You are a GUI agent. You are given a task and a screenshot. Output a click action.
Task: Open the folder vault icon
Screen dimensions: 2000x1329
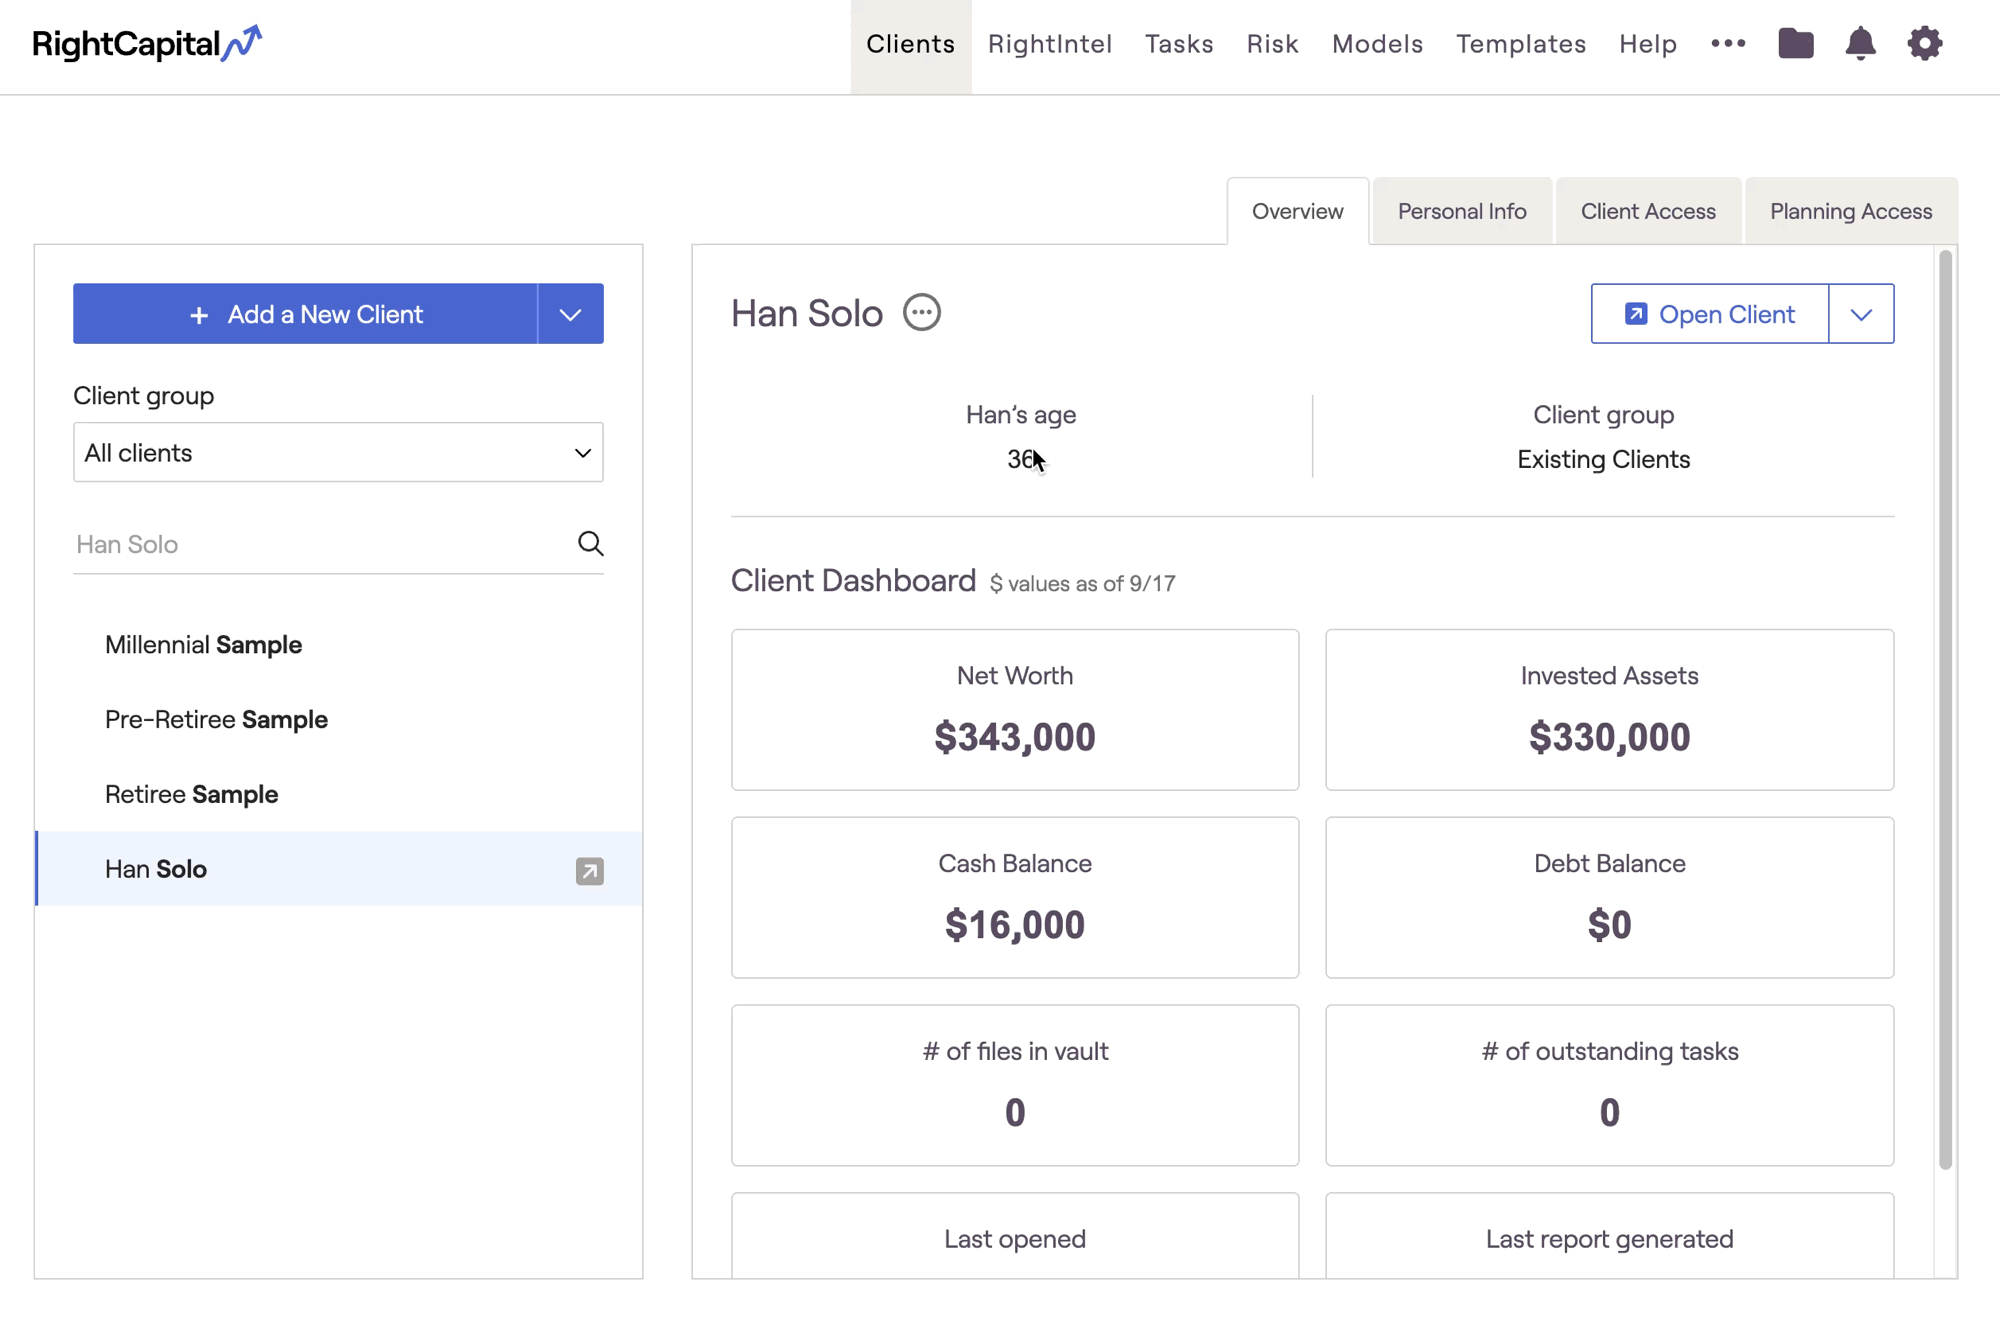coord(1796,43)
